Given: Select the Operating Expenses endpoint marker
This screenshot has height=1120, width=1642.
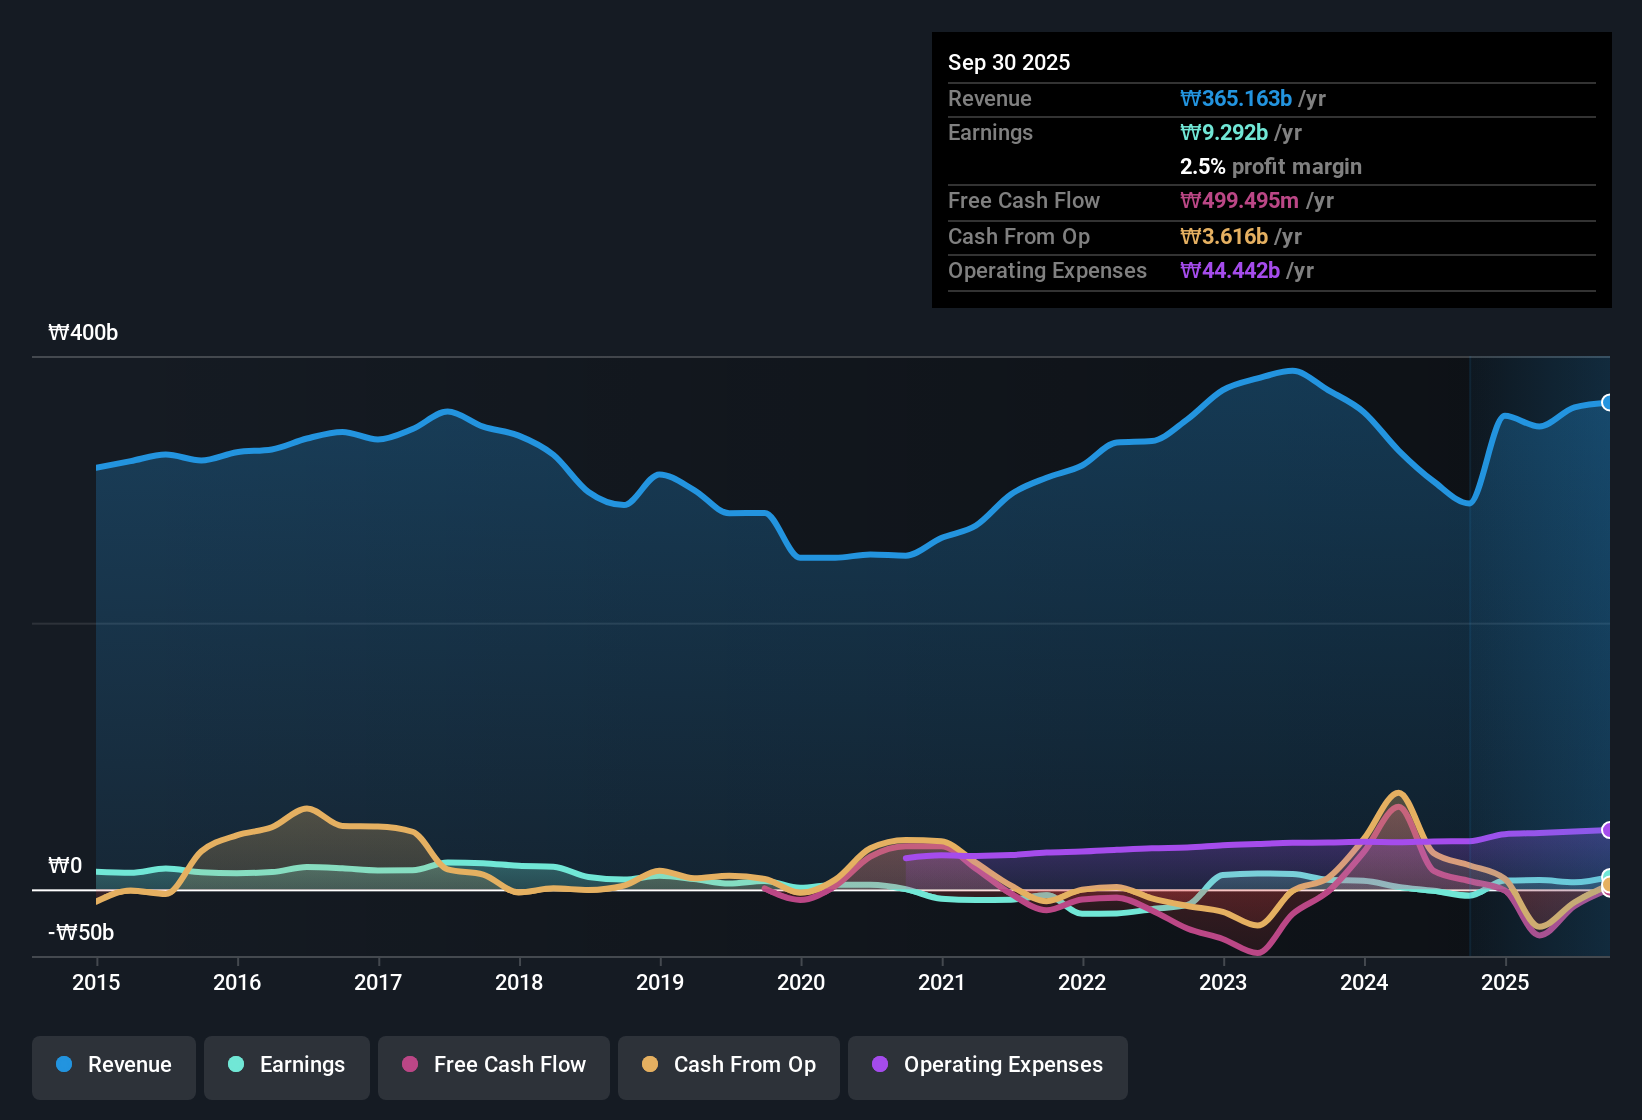Looking at the screenshot, I should (1608, 829).
